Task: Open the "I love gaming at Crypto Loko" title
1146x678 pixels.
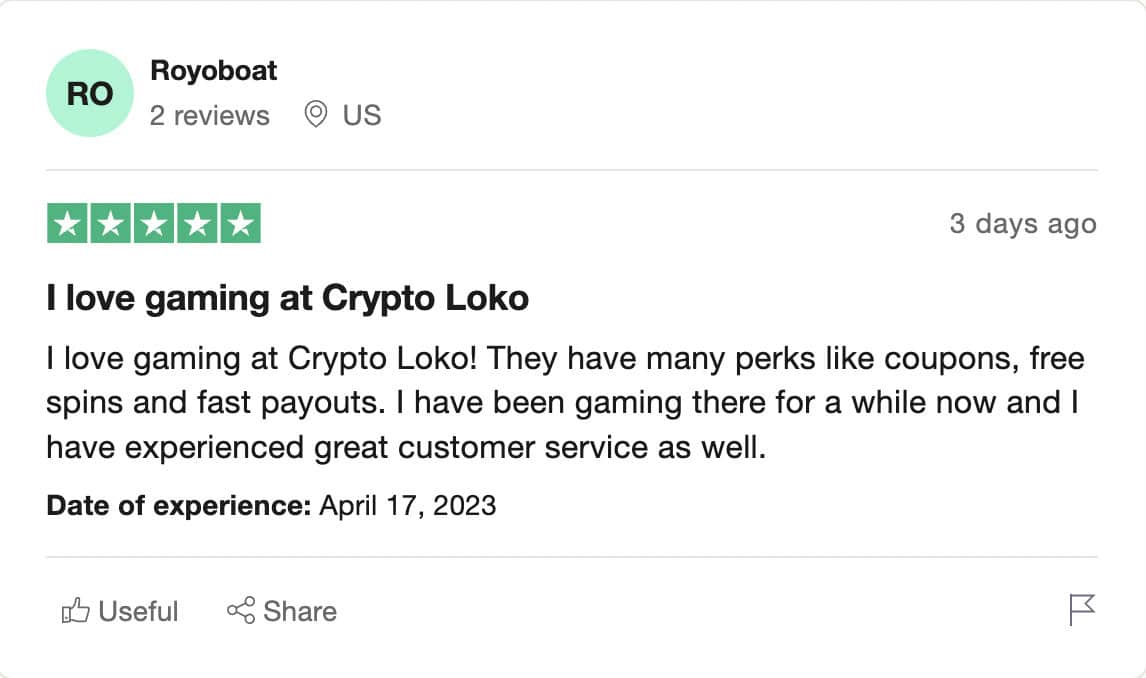Action: pos(287,298)
